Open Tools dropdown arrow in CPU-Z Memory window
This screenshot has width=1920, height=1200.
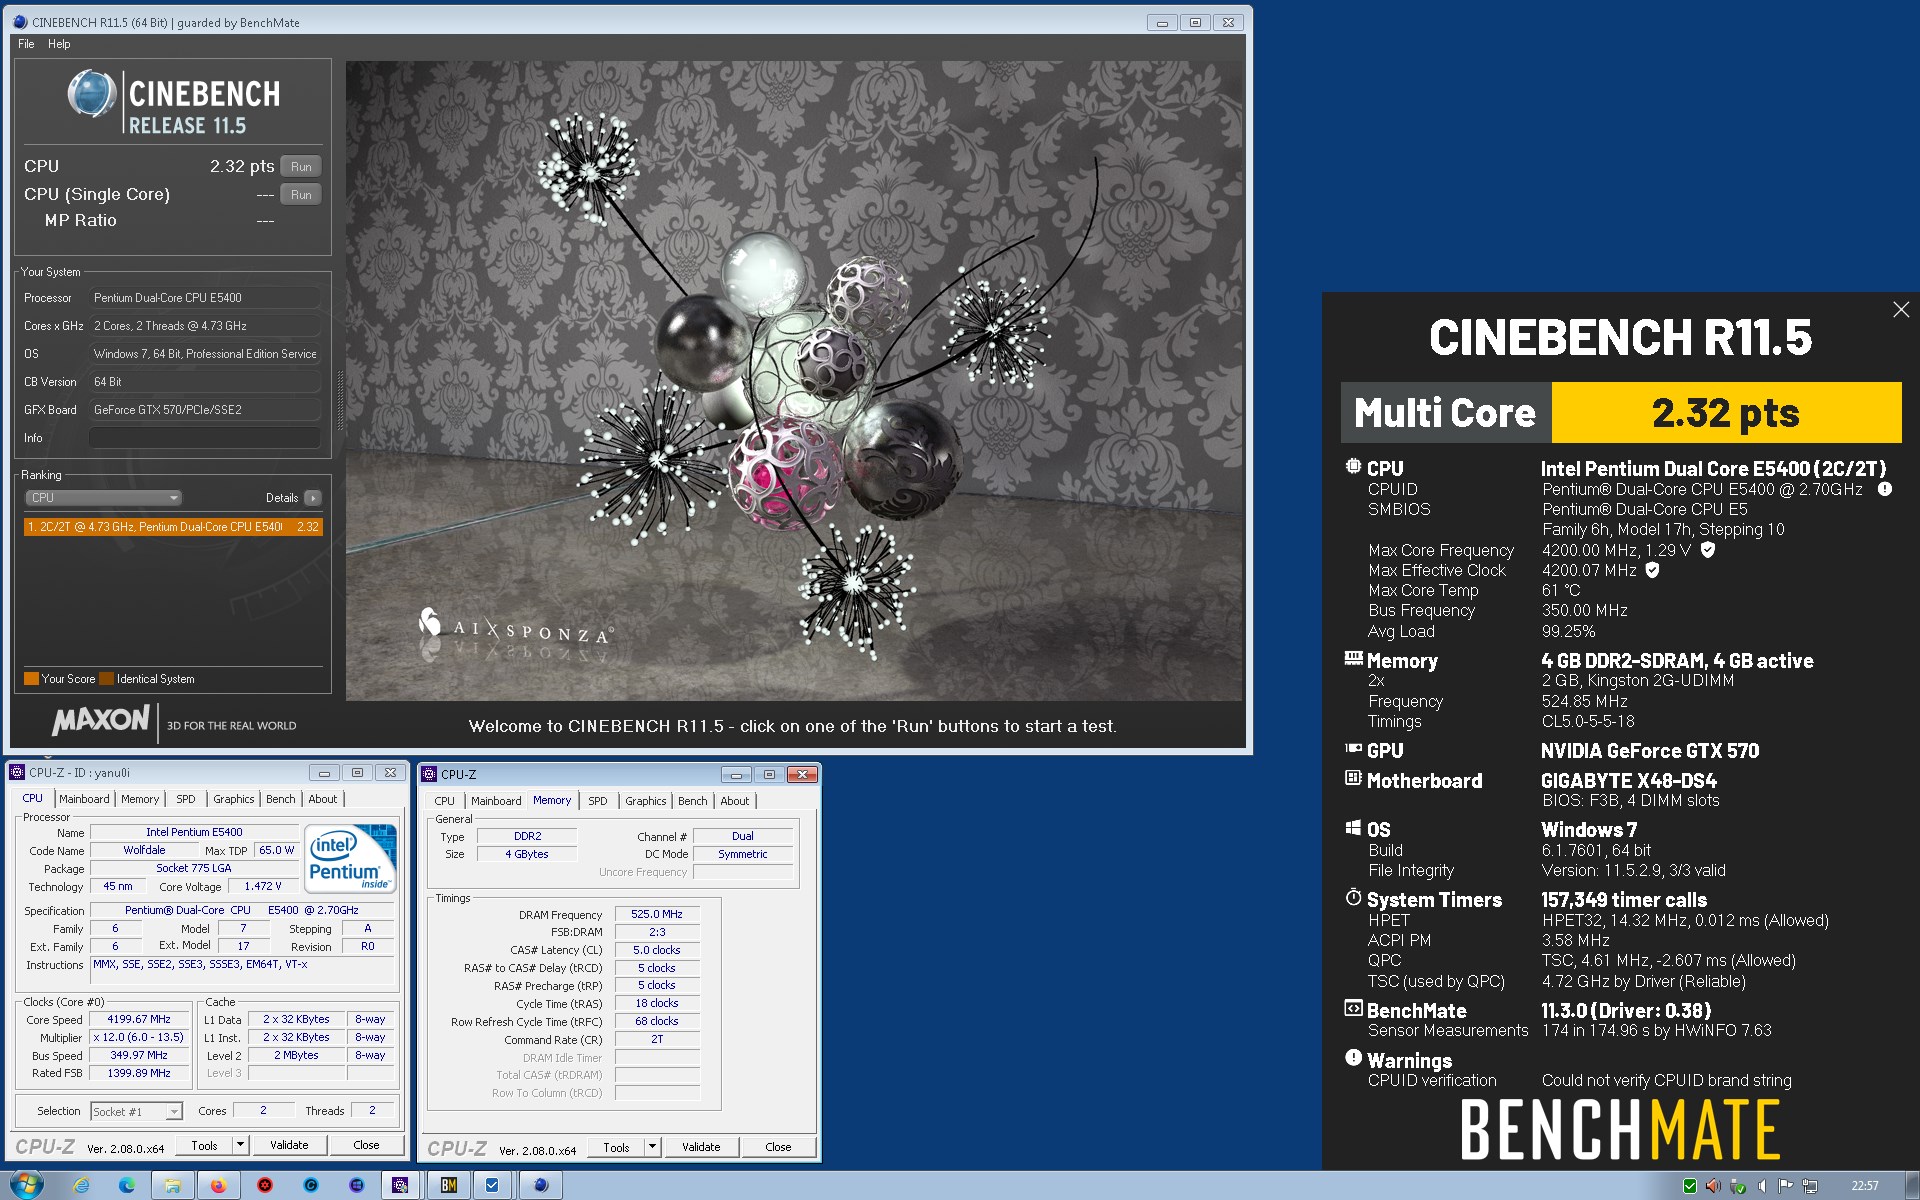652,1147
